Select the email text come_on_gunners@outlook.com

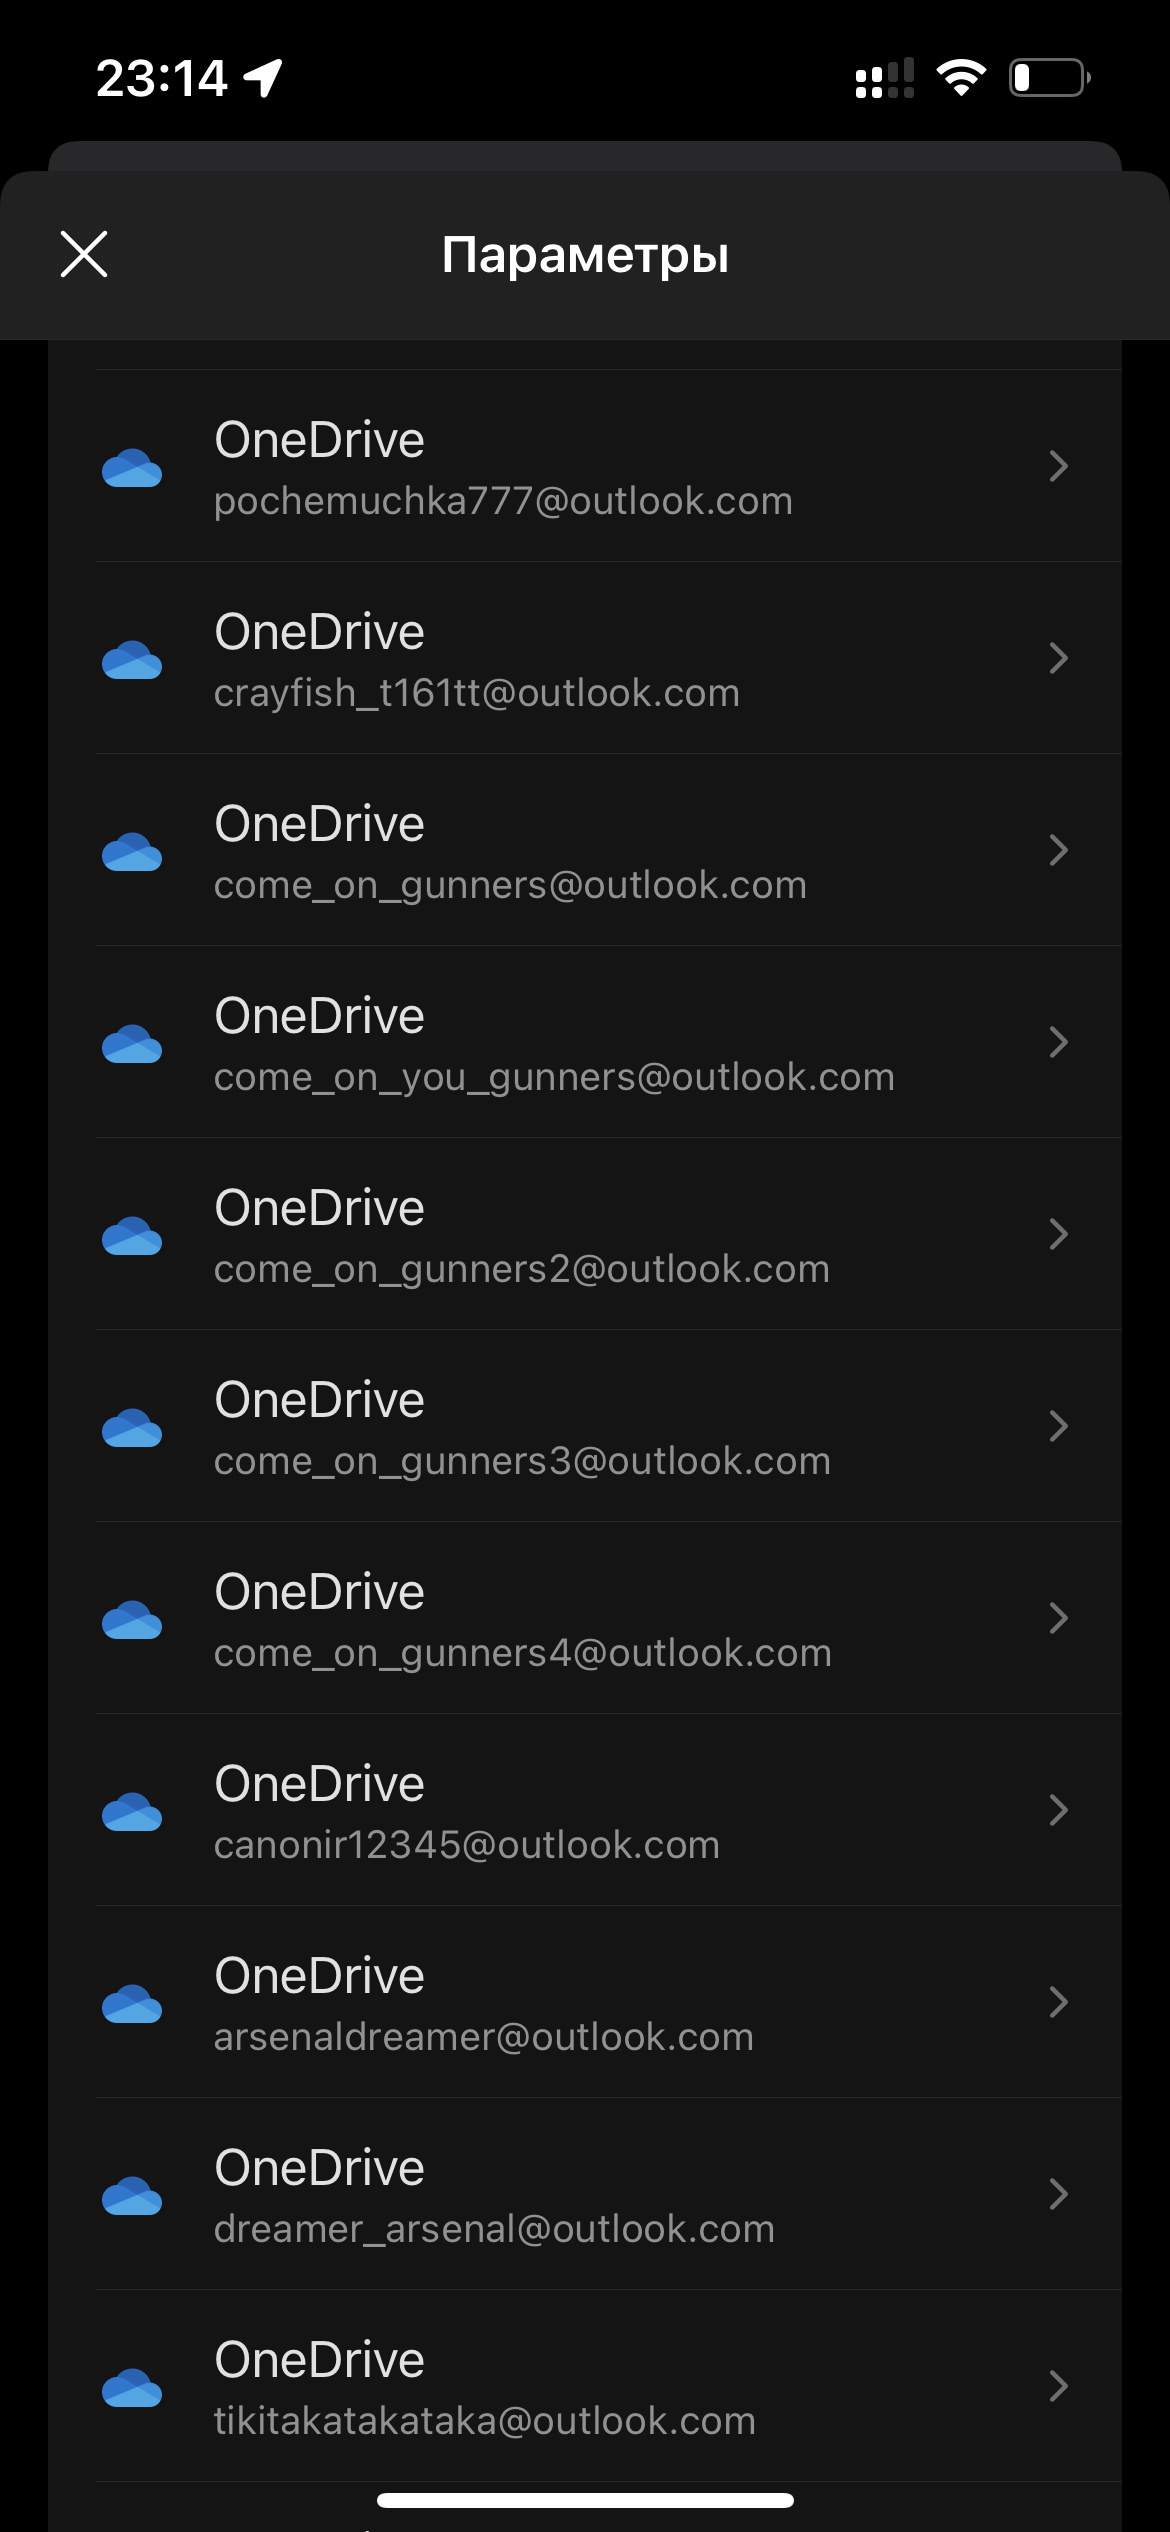tap(510, 885)
